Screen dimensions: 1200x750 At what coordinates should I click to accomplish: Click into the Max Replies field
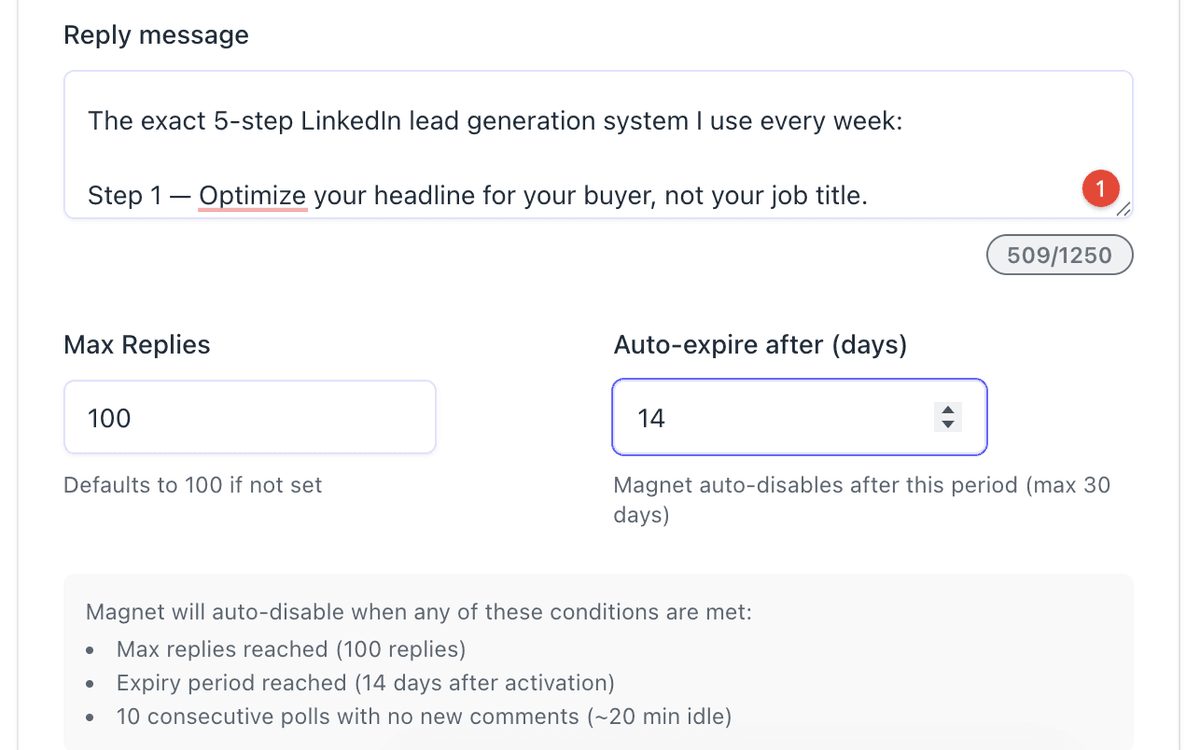(250, 418)
